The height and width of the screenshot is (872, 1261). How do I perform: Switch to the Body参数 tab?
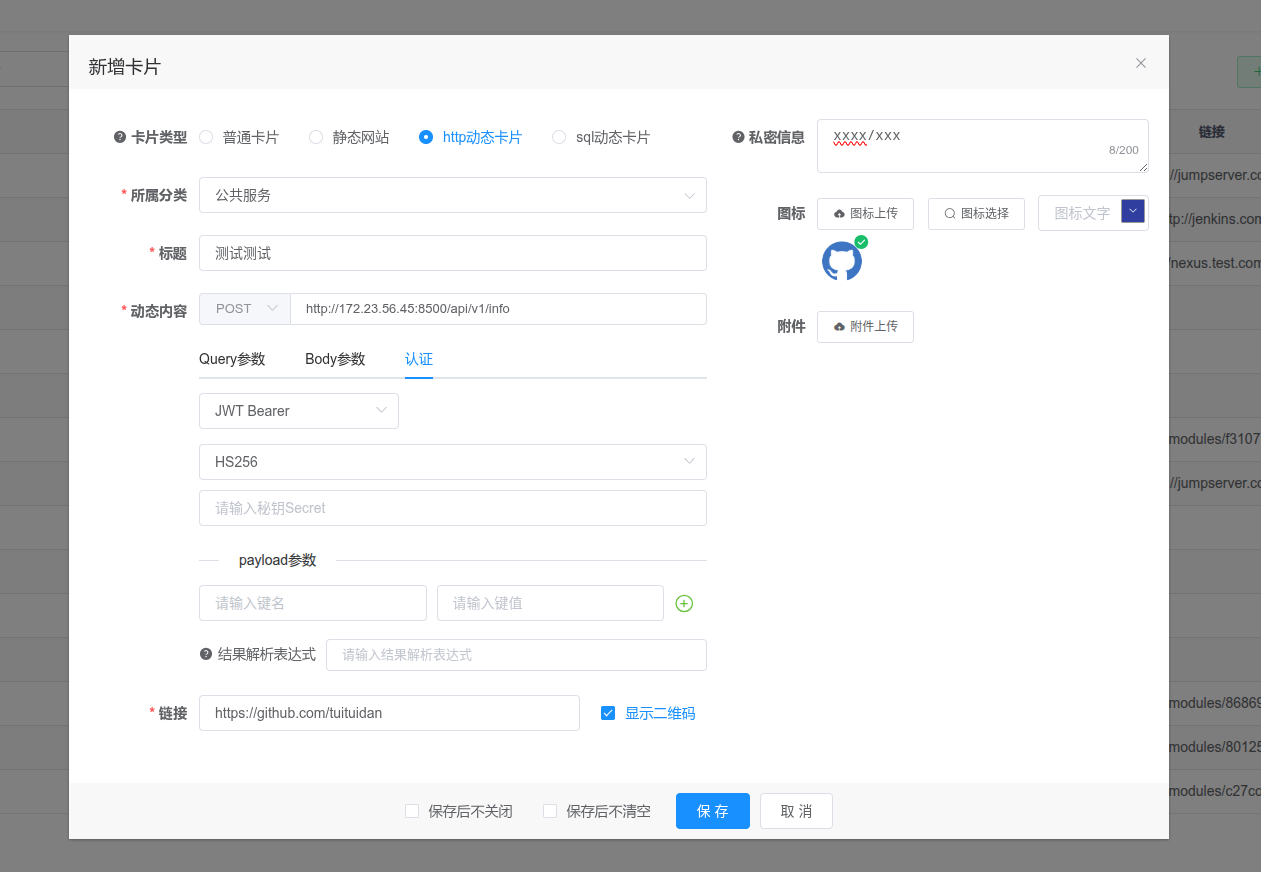click(335, 359)
